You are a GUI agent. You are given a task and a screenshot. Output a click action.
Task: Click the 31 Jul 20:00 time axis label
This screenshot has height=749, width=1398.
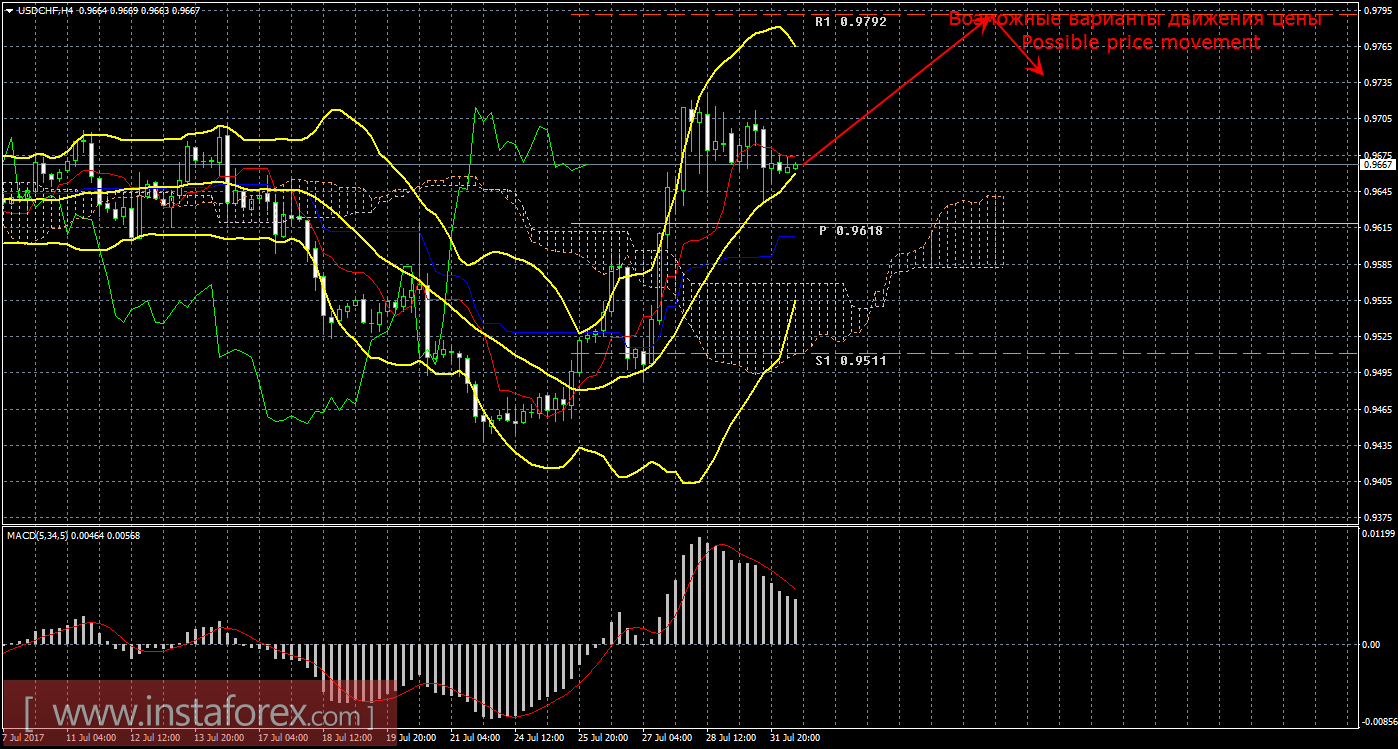(796, 738)
